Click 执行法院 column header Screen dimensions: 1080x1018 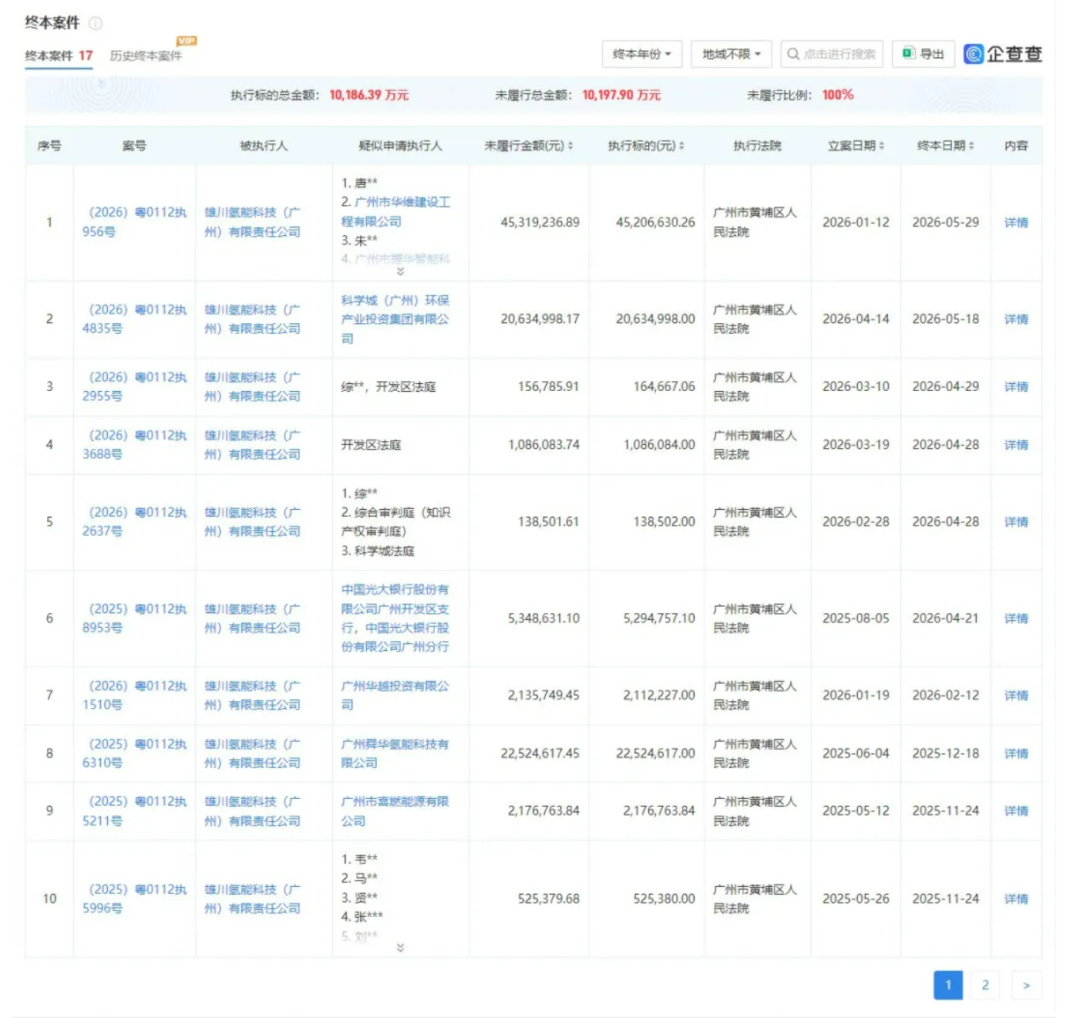coord(757,146)
